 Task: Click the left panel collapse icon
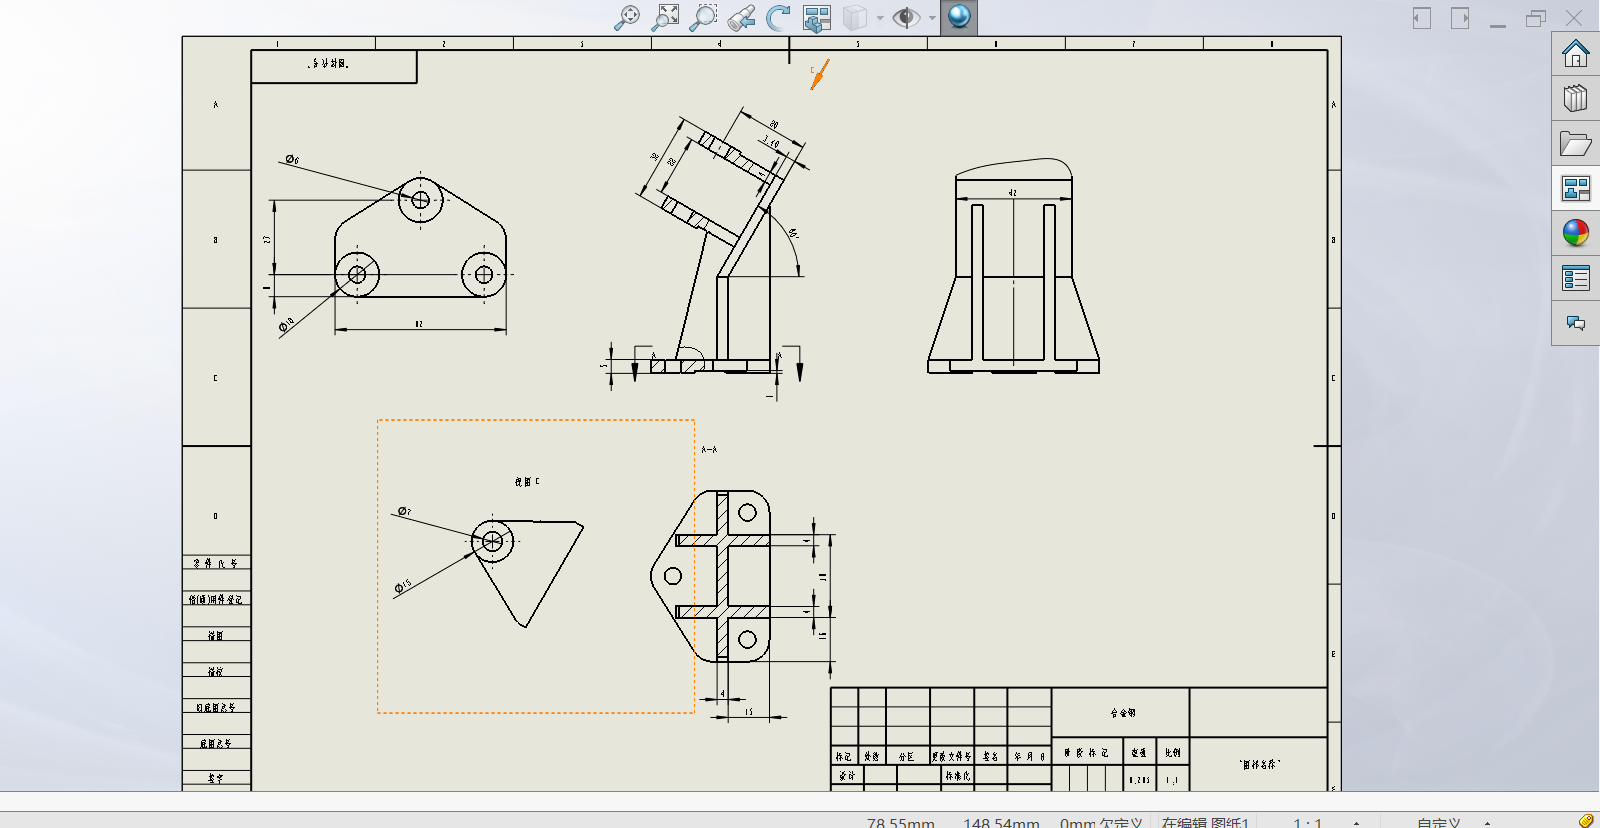point(1422,18)
